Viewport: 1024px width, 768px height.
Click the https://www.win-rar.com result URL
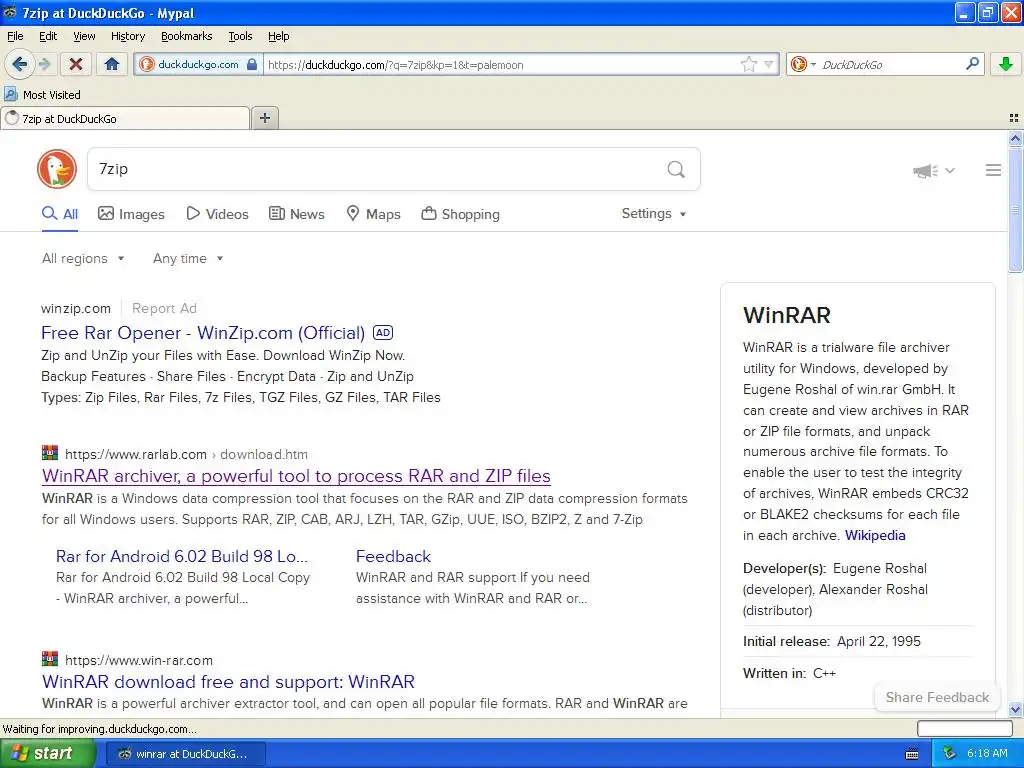click(138, 660)
